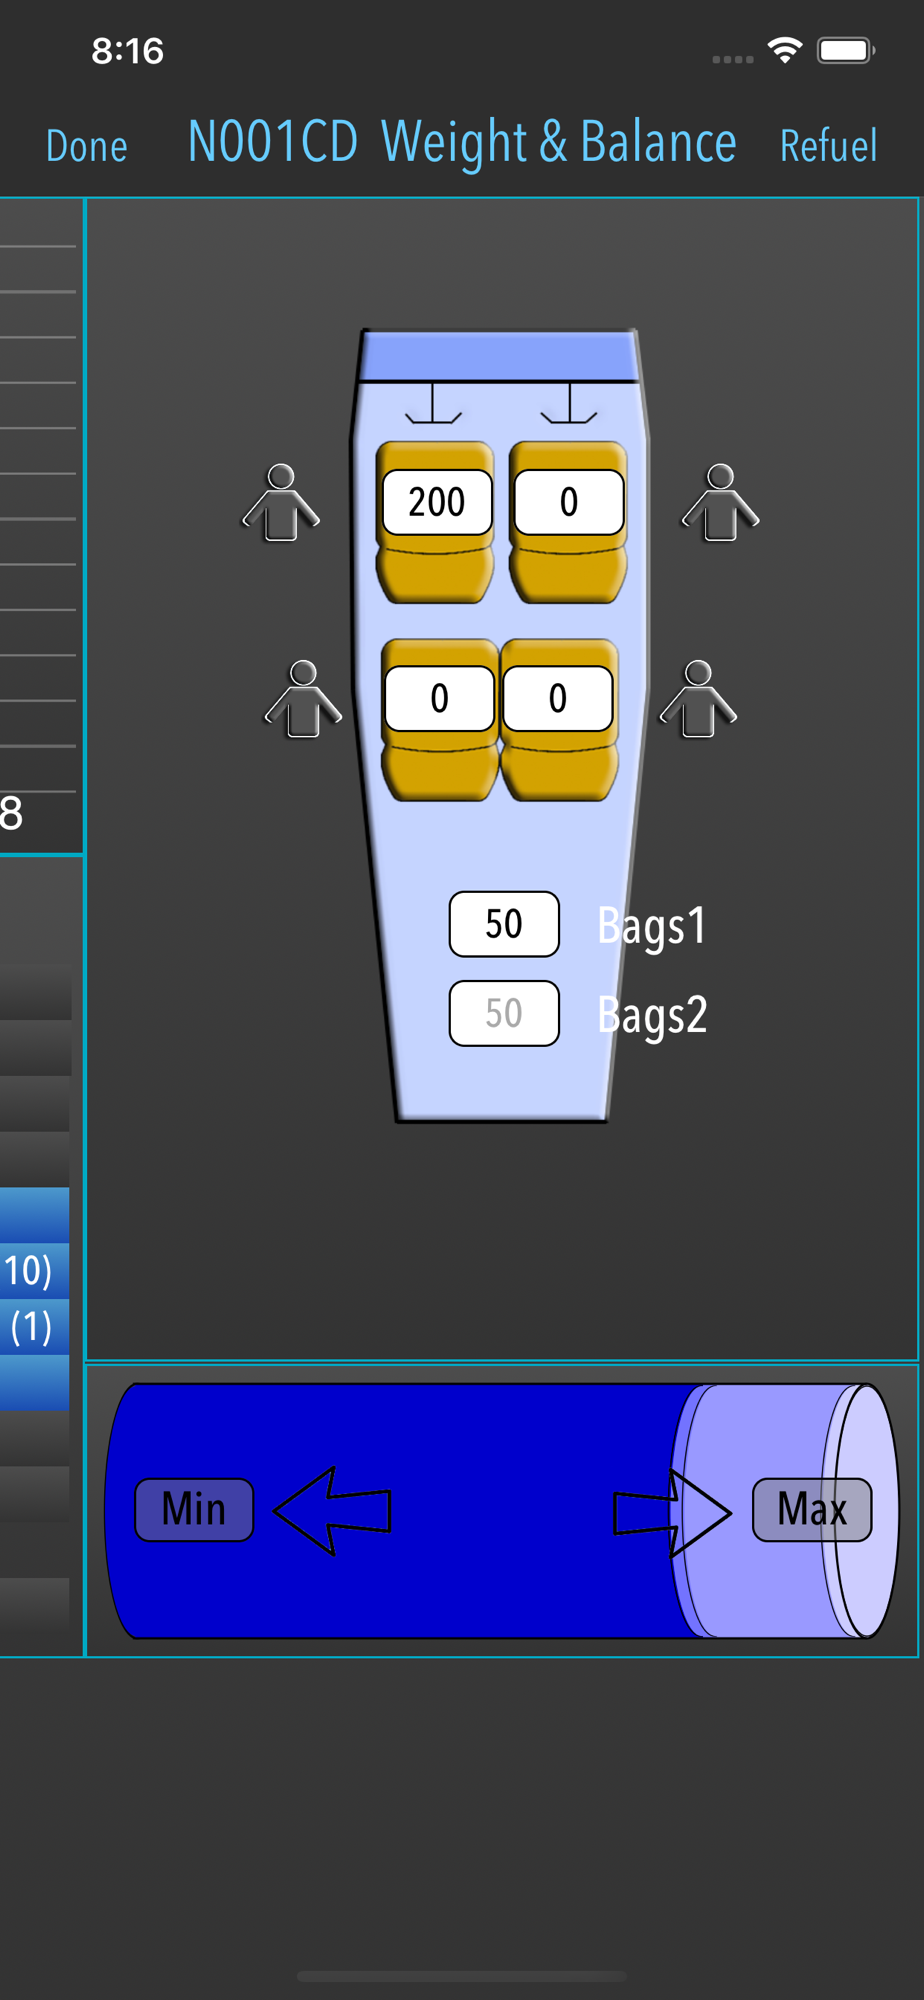
Task: Tap the blue highlighted row in the left side panel
Action: (x=35, y=1299)
